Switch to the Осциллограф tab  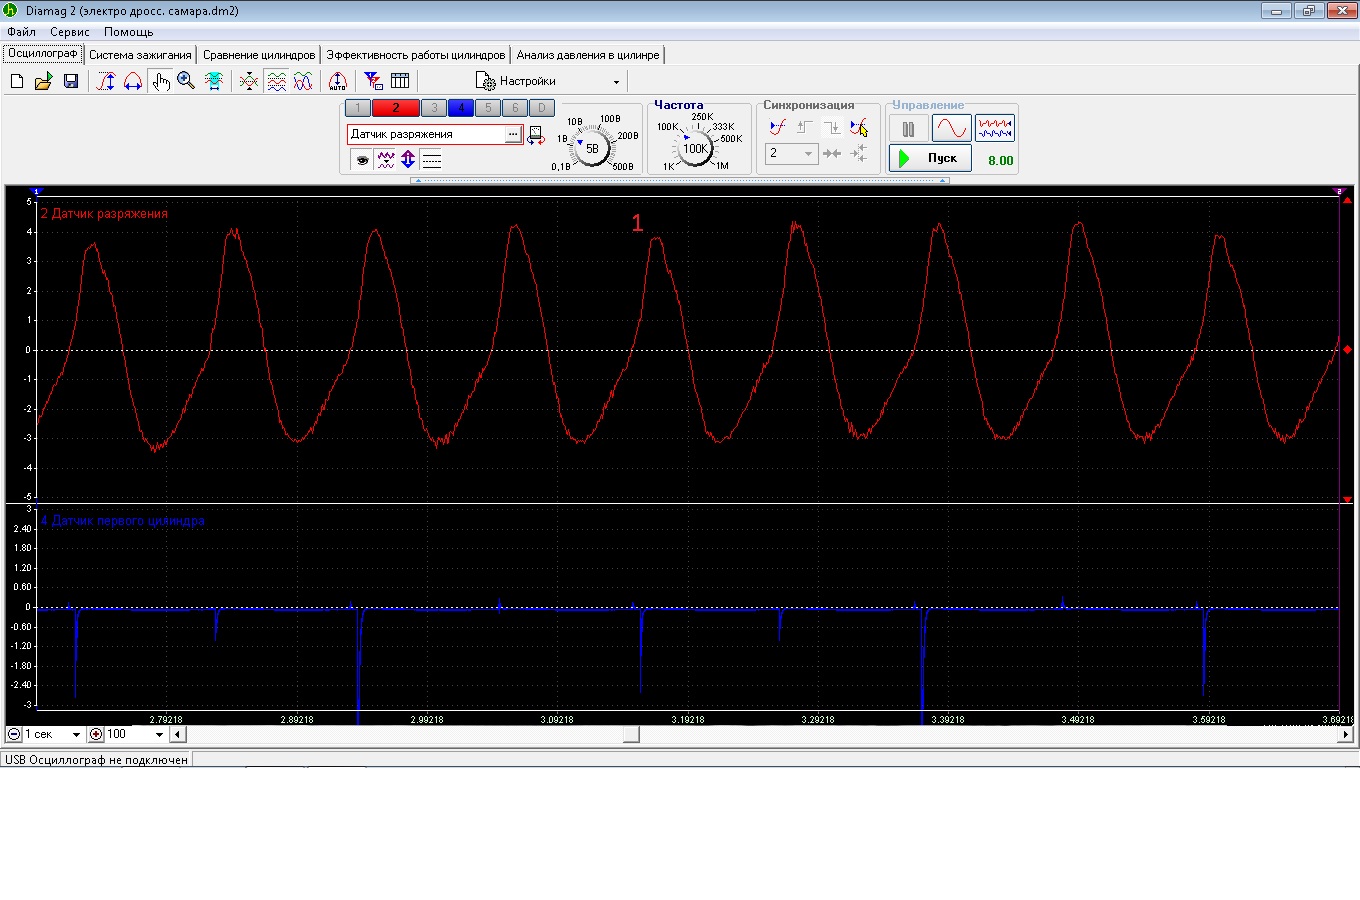click(43, 54)
